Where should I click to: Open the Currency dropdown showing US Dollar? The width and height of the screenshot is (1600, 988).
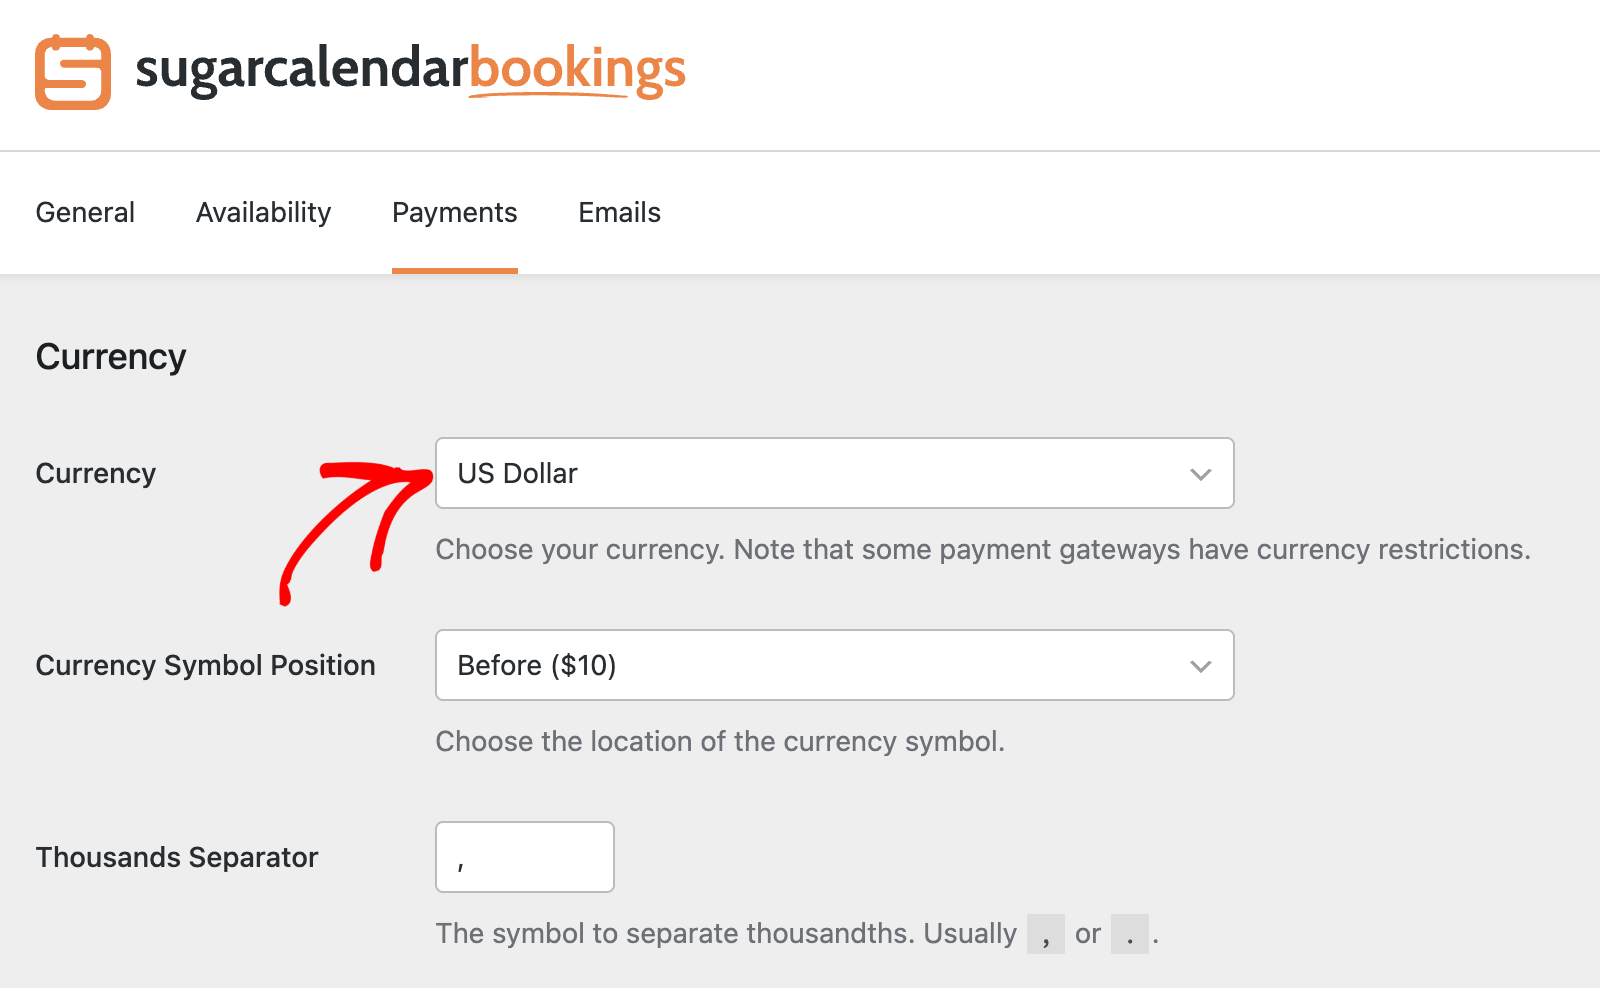point(834,473)
